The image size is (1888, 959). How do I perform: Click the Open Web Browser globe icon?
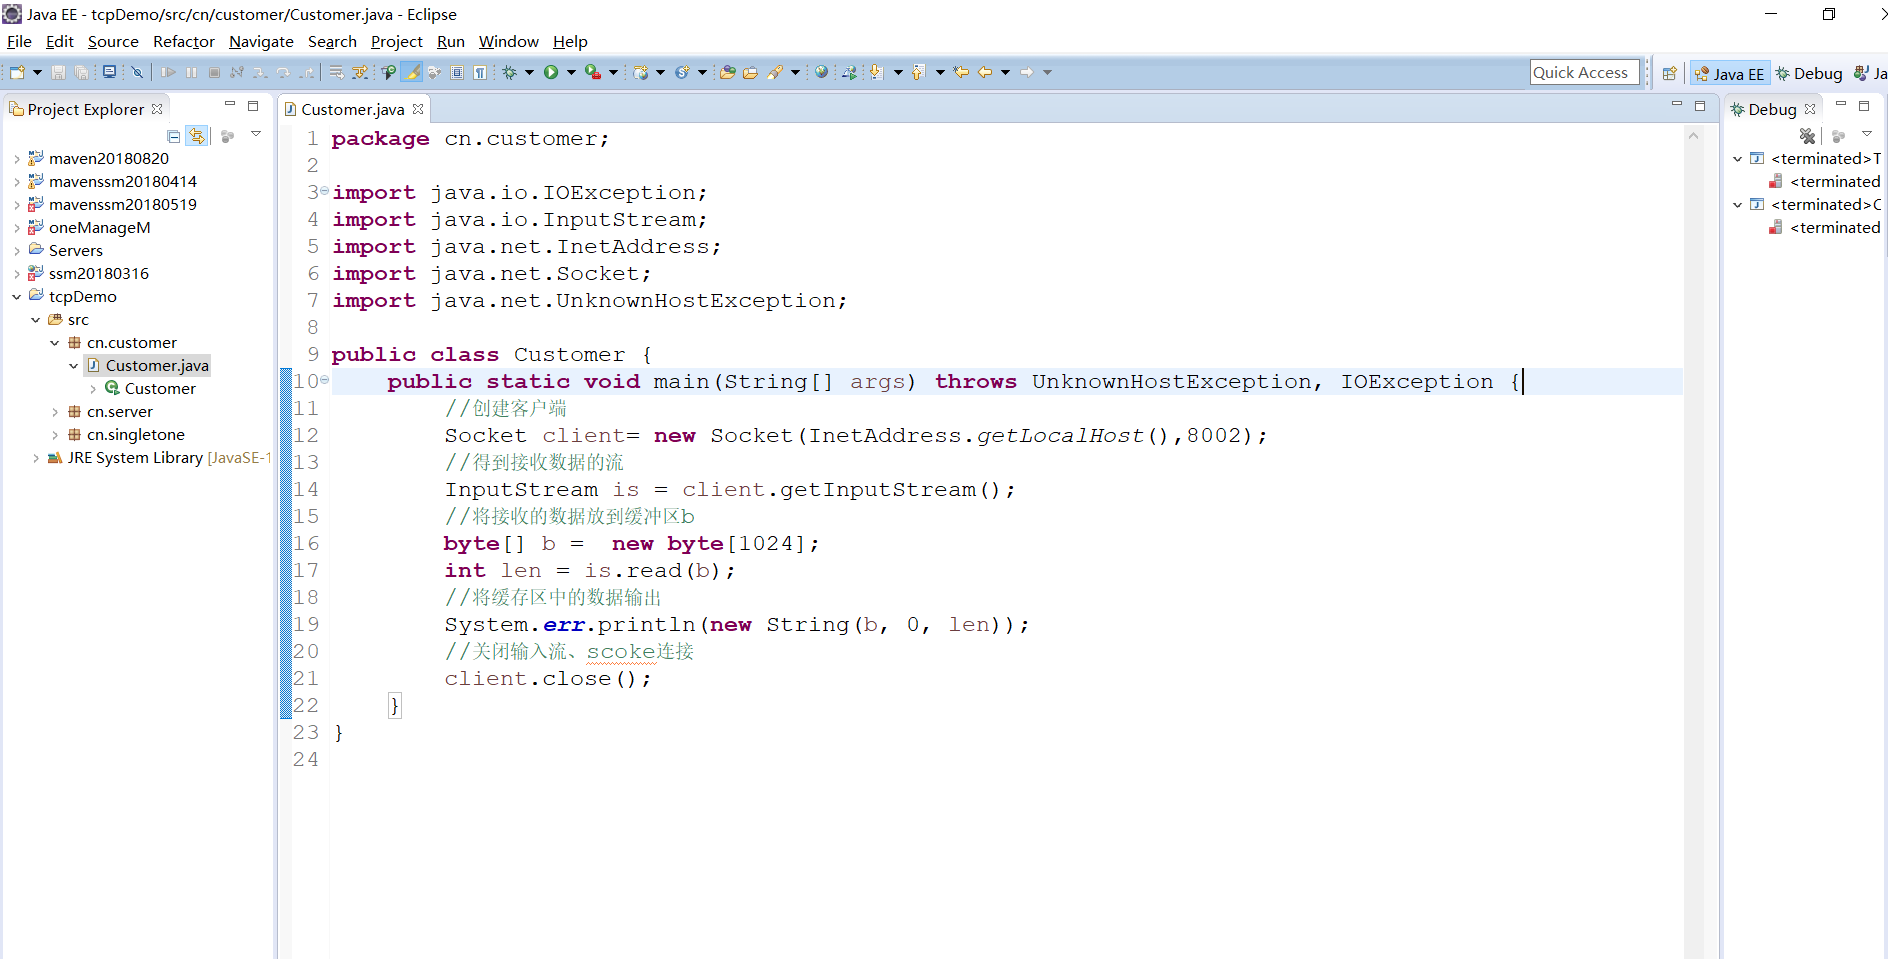(x=821, y=72)
